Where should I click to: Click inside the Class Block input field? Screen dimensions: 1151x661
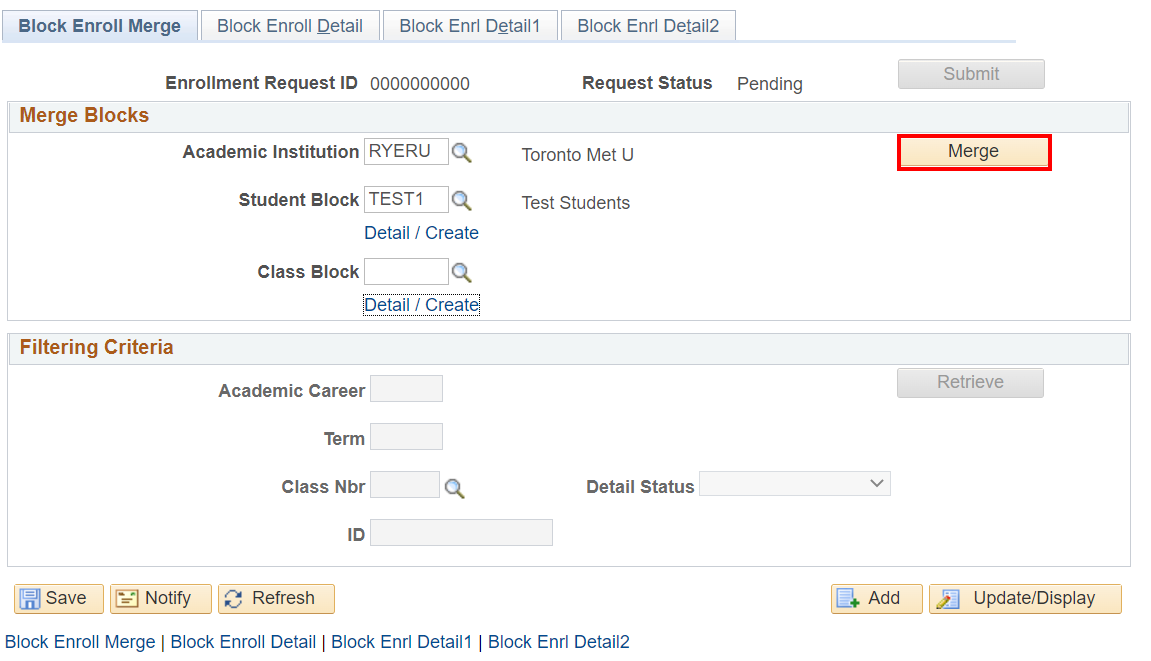click(x=406, y=272)
